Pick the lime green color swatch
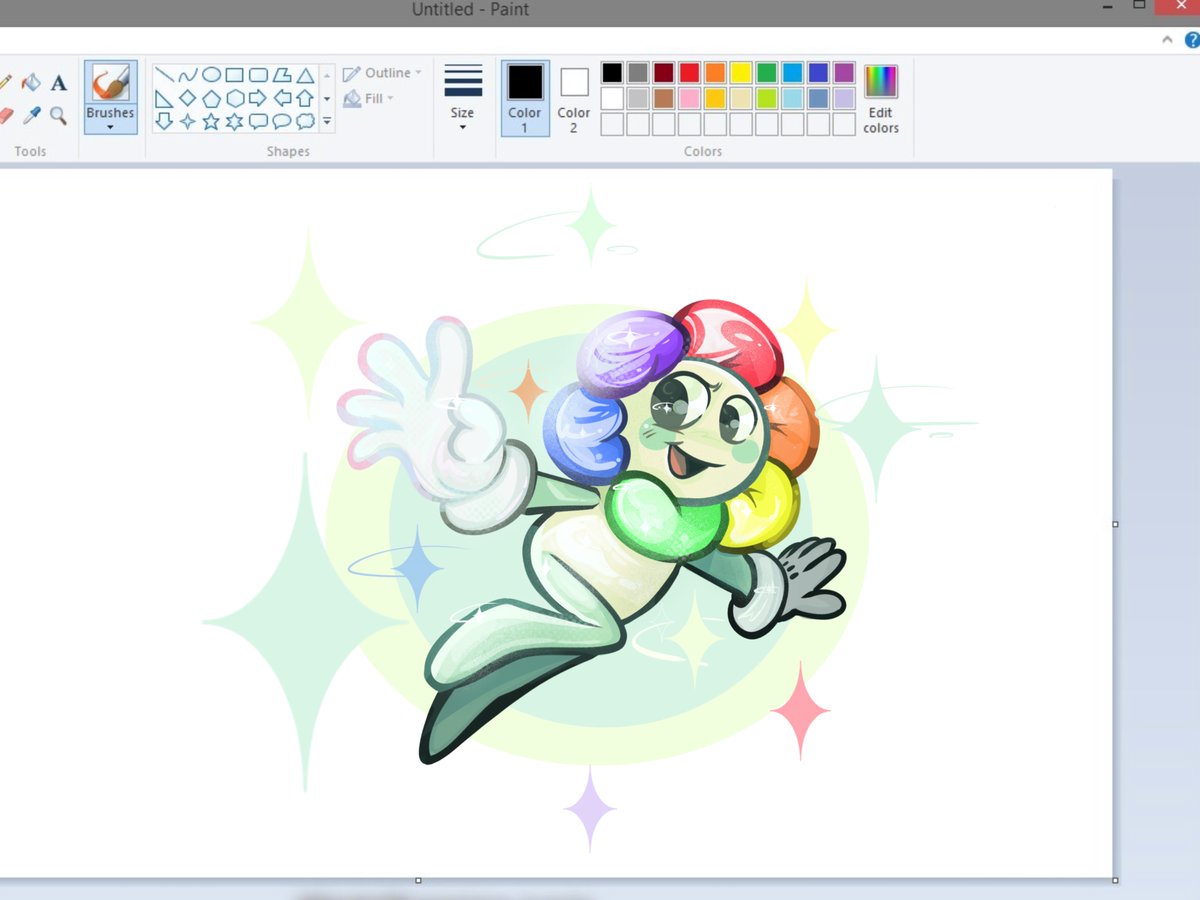The height and width of the screenshot is (900, 1200). (767, 98)
